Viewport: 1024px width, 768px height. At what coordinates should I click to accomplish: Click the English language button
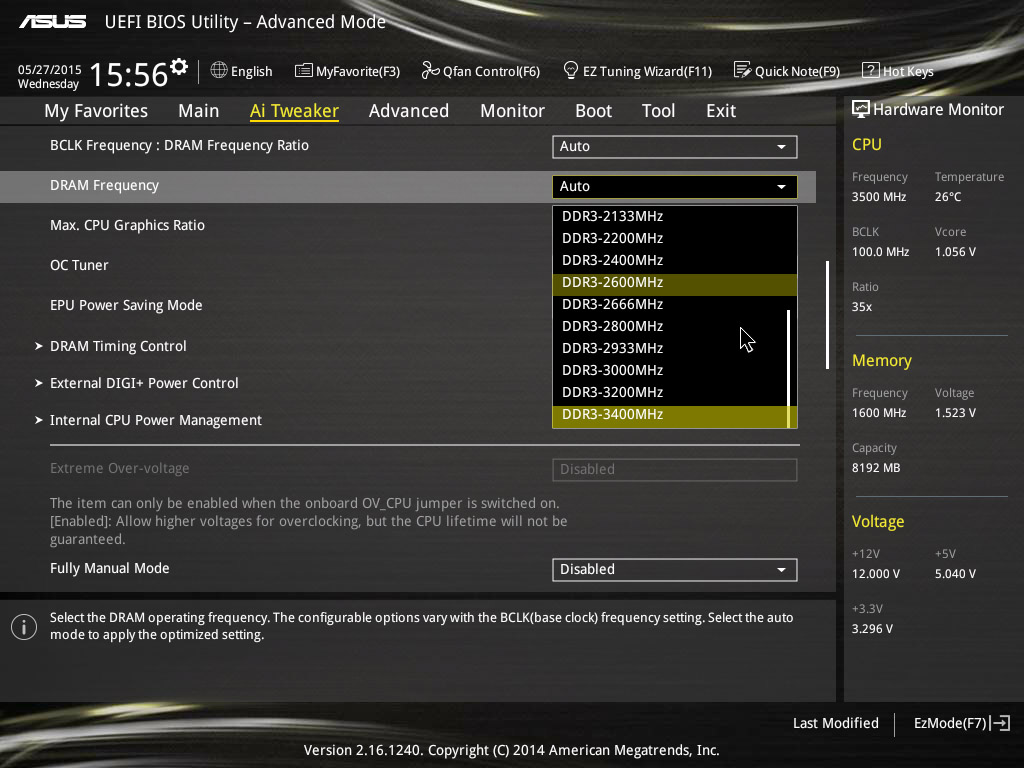pyautogui.click(x=242, y=71)
